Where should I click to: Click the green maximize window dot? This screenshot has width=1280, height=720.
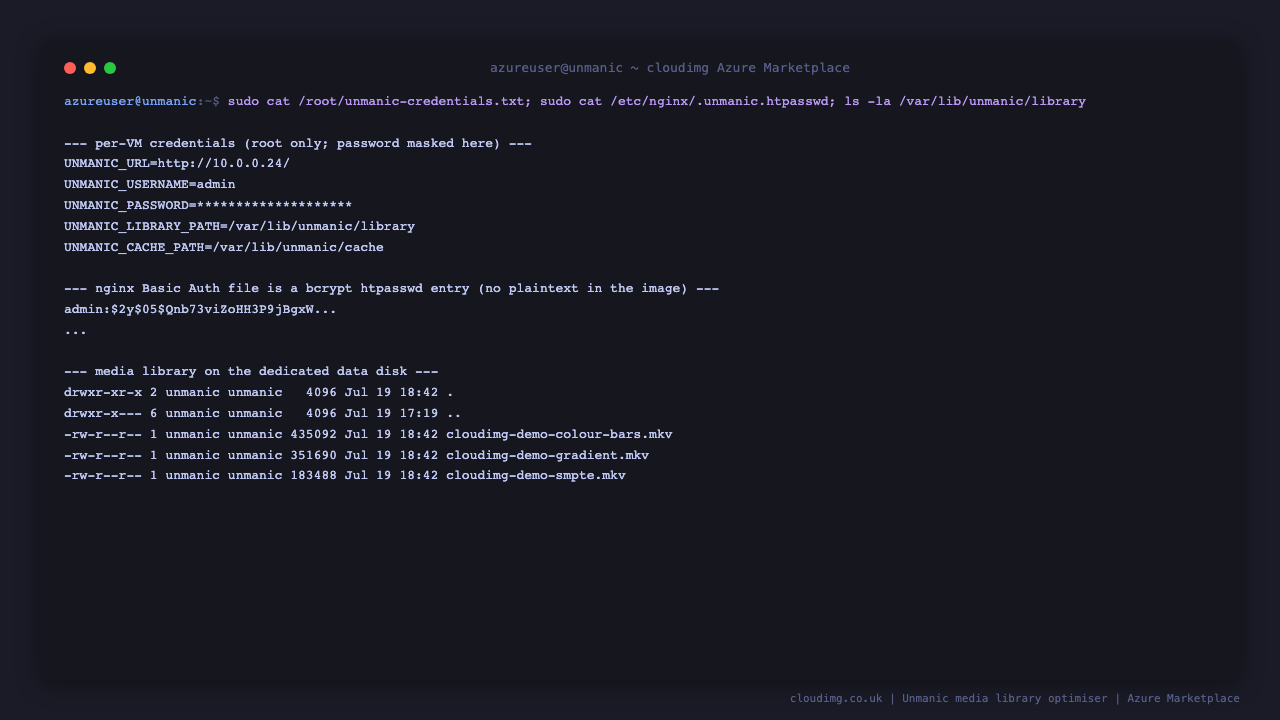[110, 68]
